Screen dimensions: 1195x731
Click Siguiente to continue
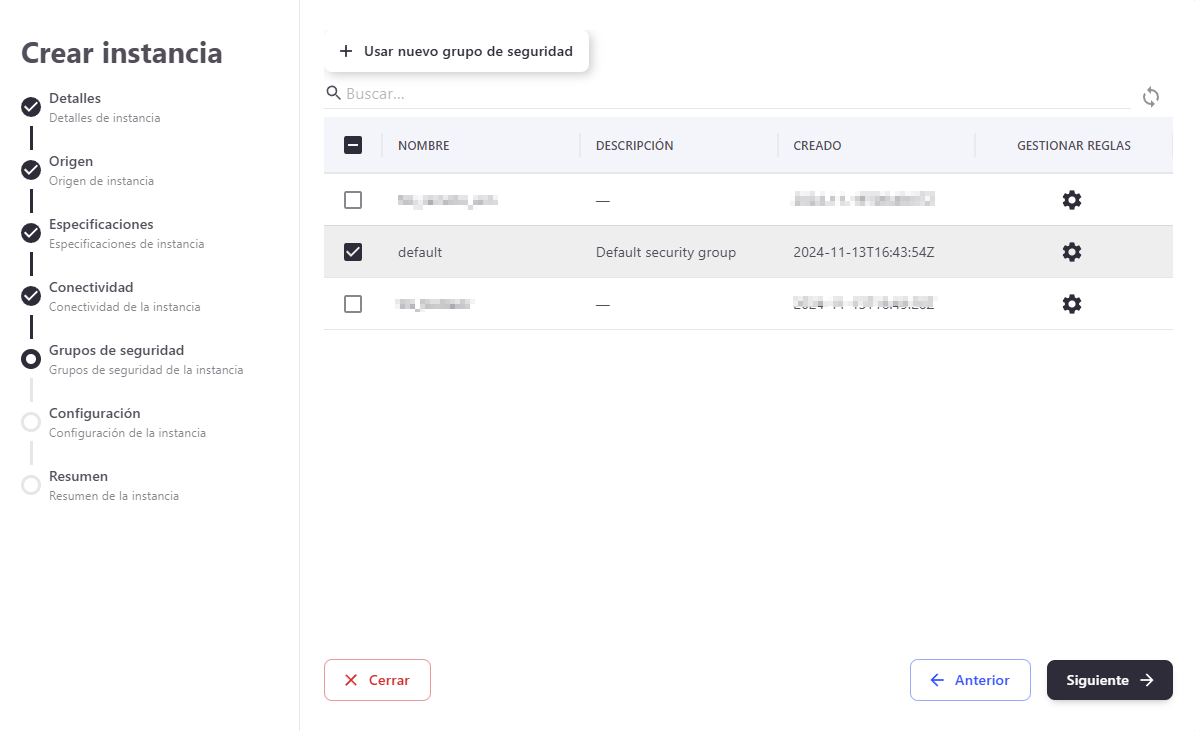click(x=1109, y=680)
